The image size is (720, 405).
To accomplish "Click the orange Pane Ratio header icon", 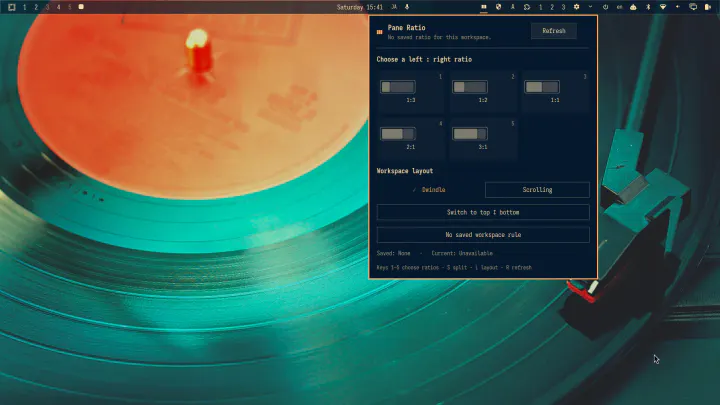I will click(x=379, y=32).
